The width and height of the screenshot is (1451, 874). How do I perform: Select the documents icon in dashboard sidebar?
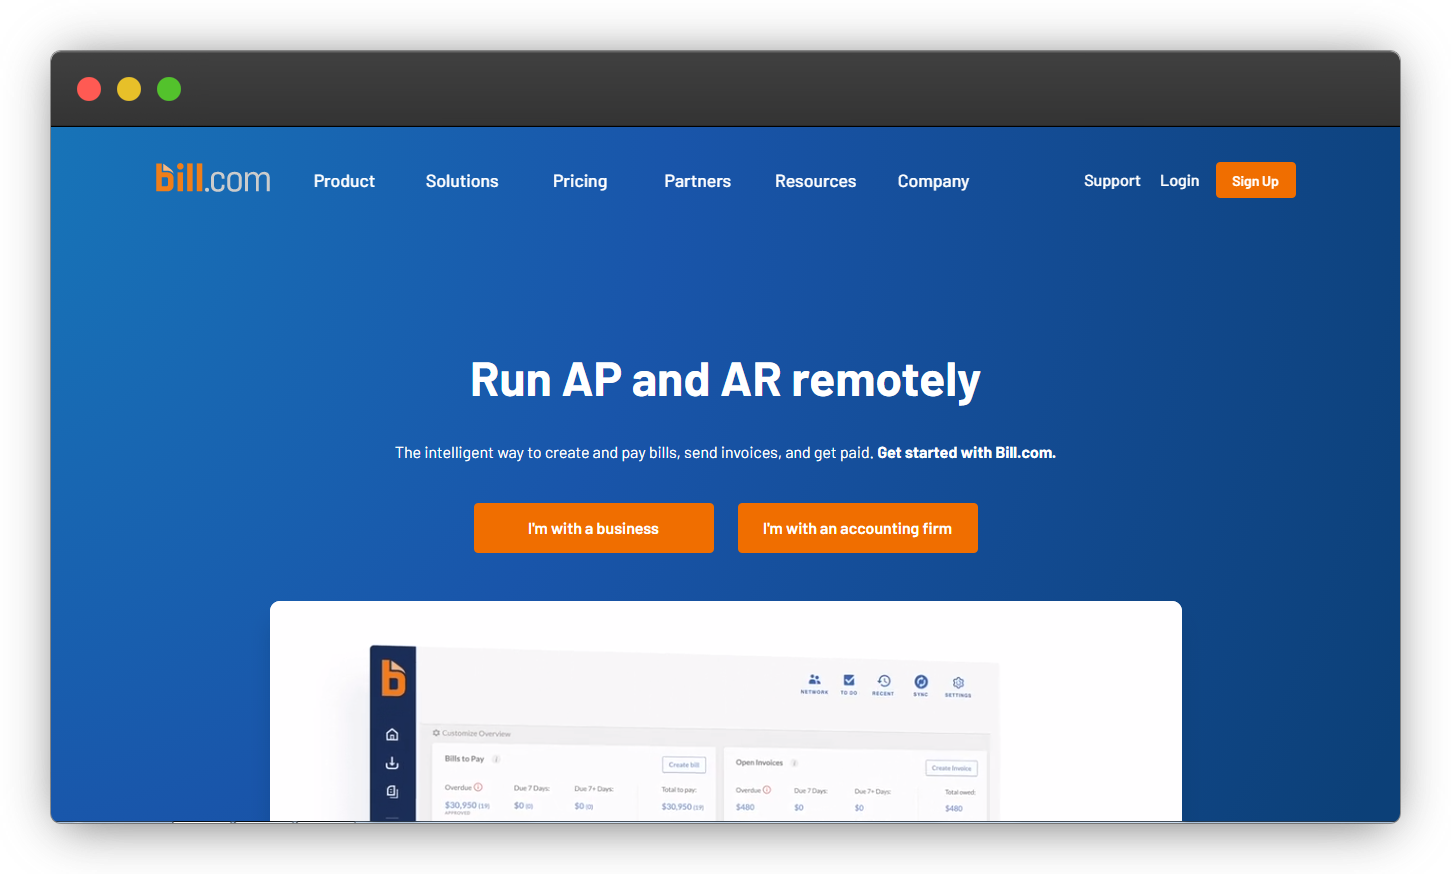coord(392,792)
